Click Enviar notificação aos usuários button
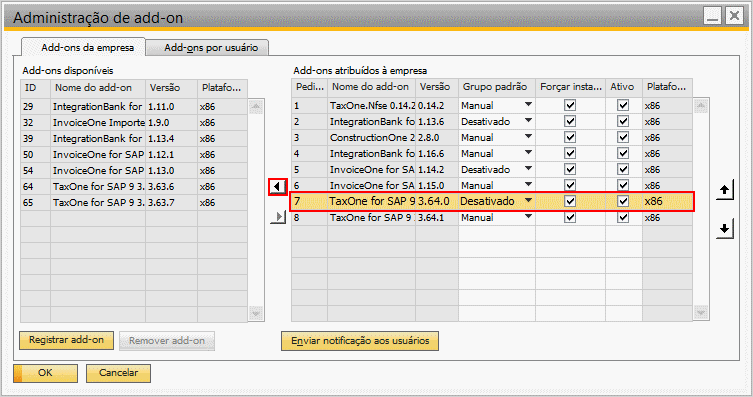753x397 pixels. click(x=360, y=341)
